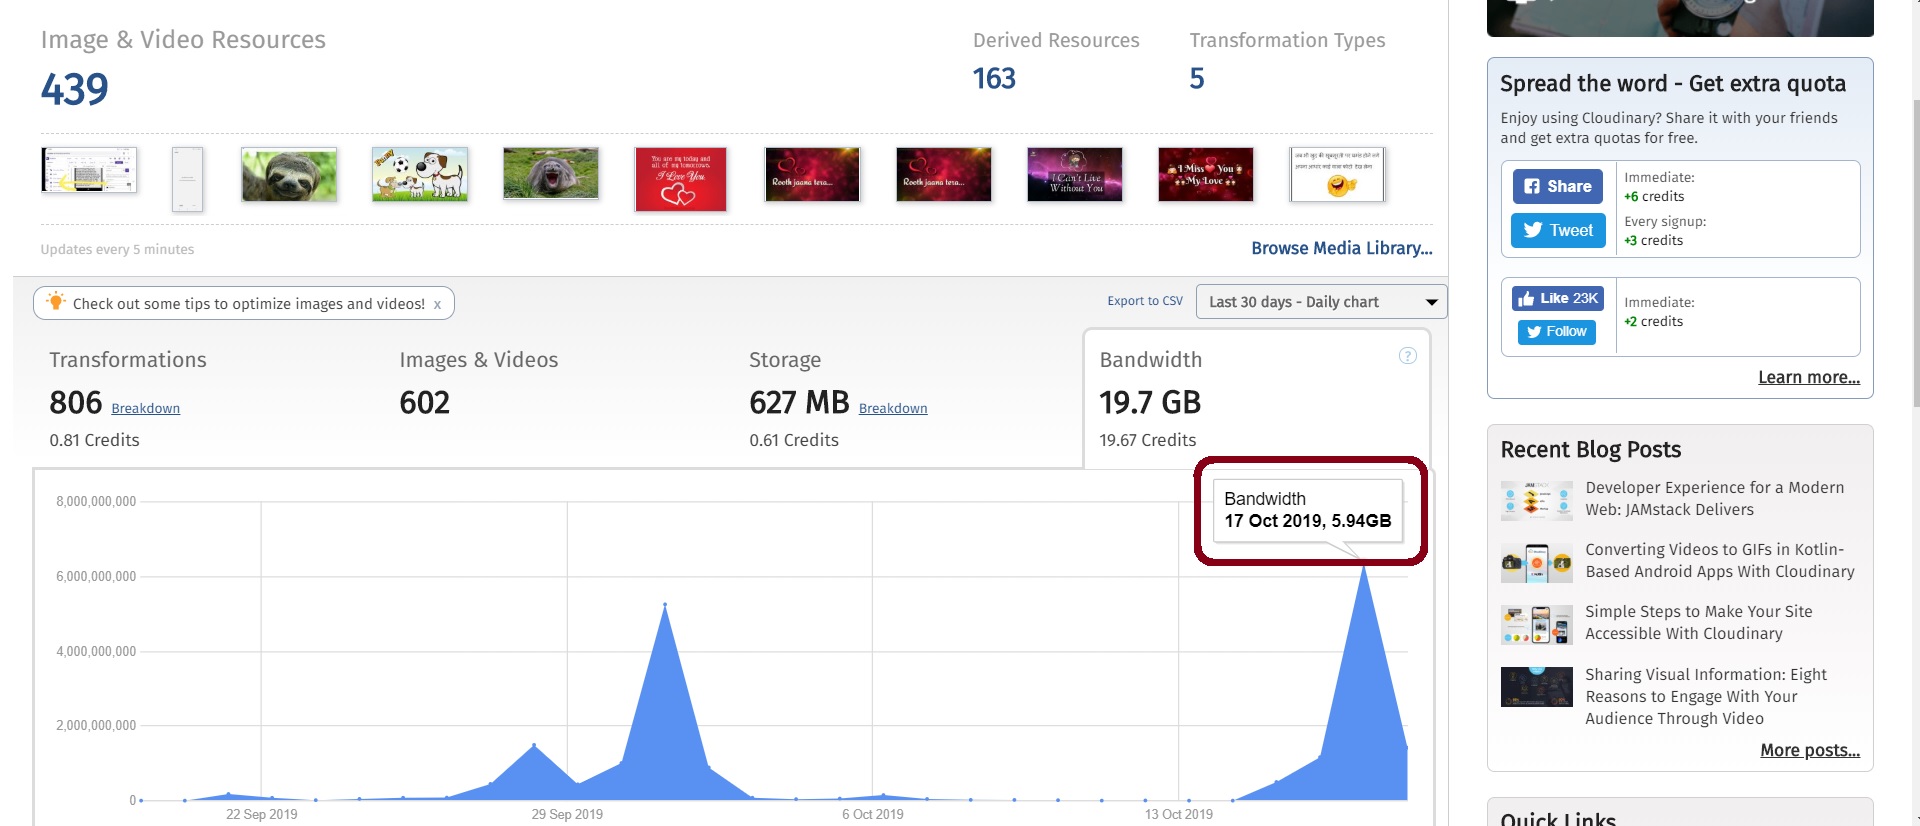The width and height of the screenshot is (1920, 826).
Task: Click the Kotlin GIFs post thumbnail
Action: [x=1537, y=564]
